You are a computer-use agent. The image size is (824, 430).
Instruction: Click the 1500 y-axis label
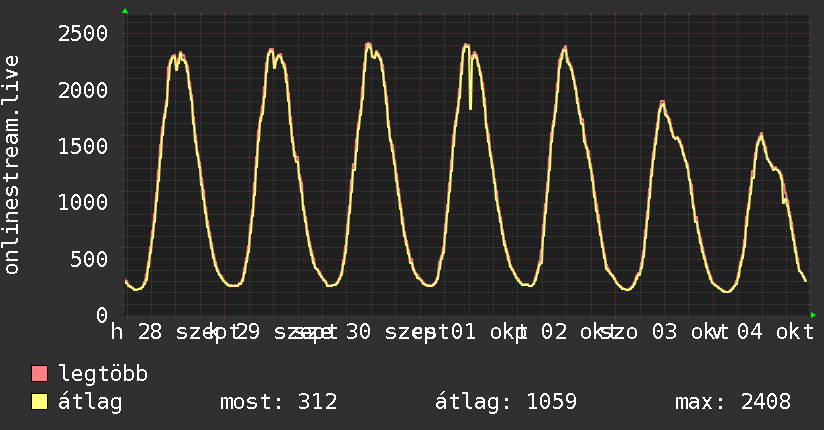[83, 147]
